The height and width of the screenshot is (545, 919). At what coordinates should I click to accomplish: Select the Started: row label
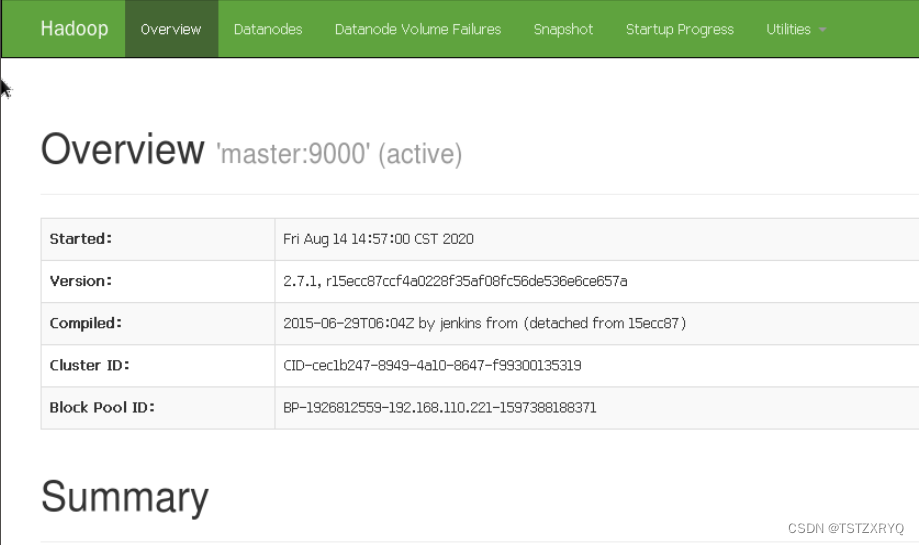[x=81, y=239]
